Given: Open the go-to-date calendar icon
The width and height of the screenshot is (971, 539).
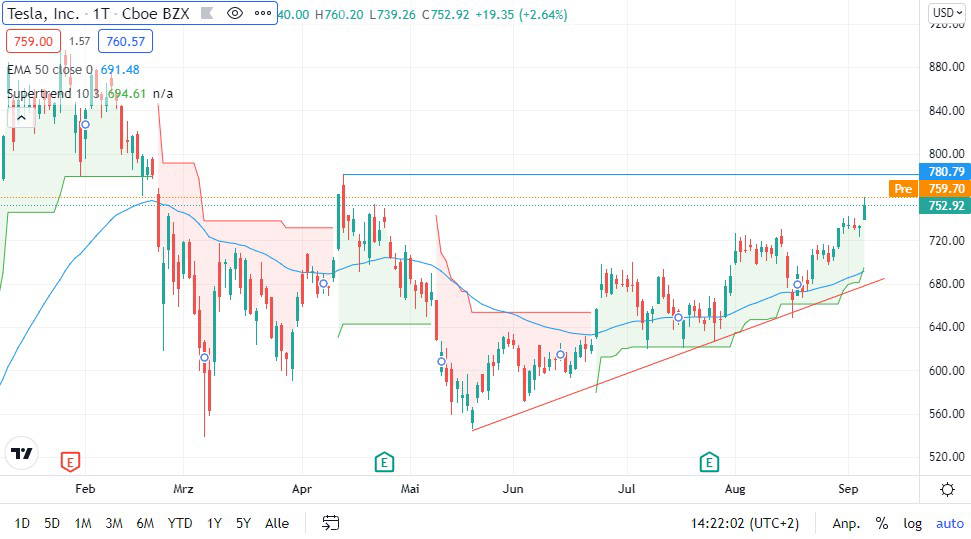Looking at the screenshot, I should (x=331, y=523).
